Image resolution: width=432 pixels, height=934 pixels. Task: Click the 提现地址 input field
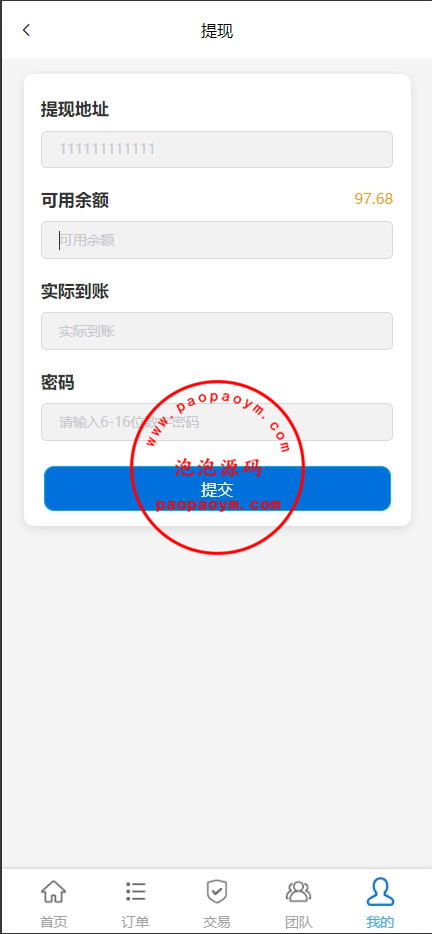tap(217, 150)
